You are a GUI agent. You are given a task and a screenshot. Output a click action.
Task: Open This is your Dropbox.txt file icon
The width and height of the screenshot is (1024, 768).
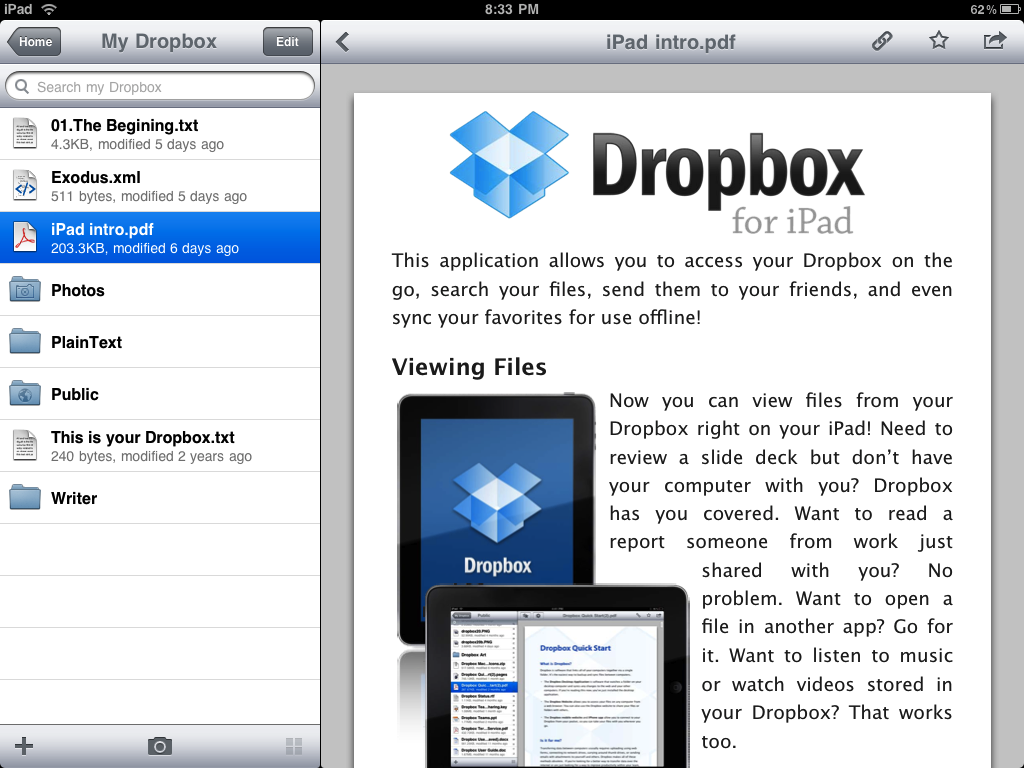click(x=25, y=445)
